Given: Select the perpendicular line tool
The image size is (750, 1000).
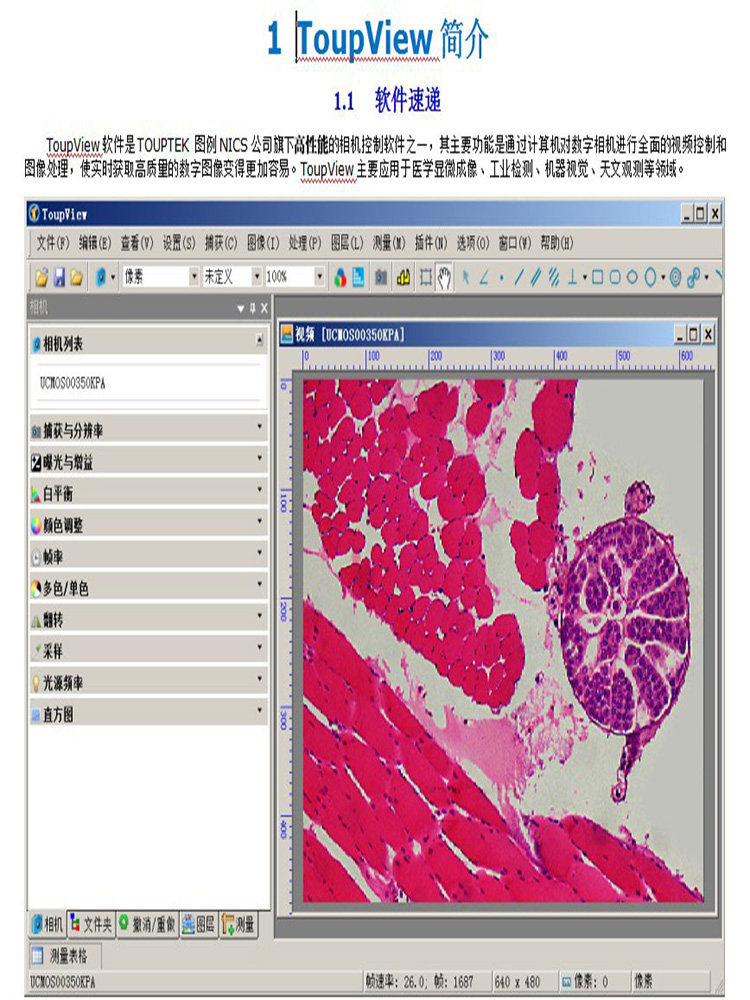Looking at the screenshot, I should click(571, 277).
